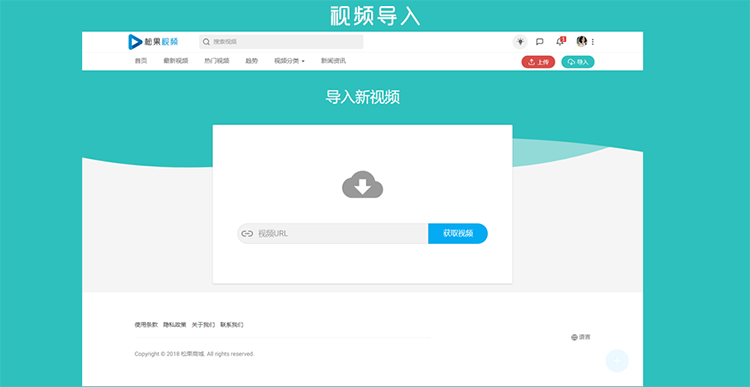
Task: Focus the 搜索视频 search field
Action: (281, 42)
